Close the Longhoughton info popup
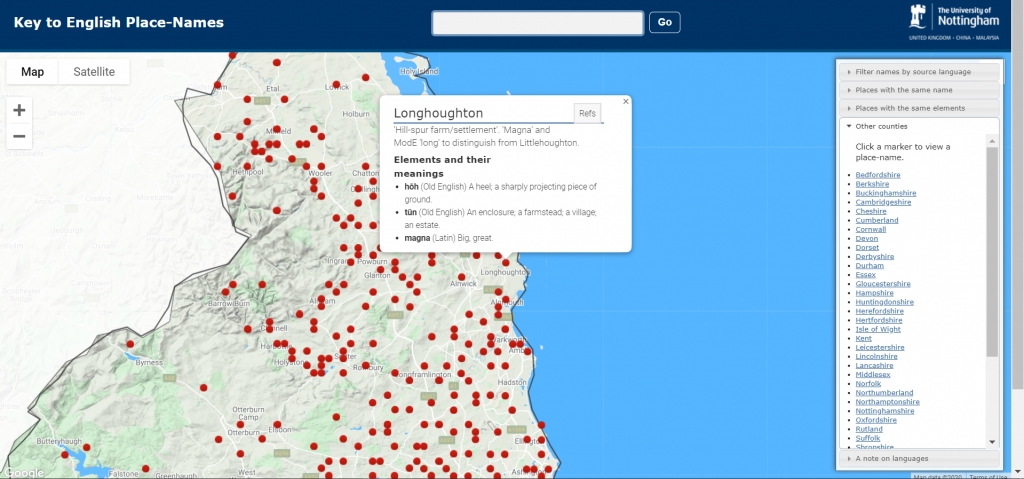Viewport: 1024px width, 479px height. pyautogui.click(x=626, y=101)
